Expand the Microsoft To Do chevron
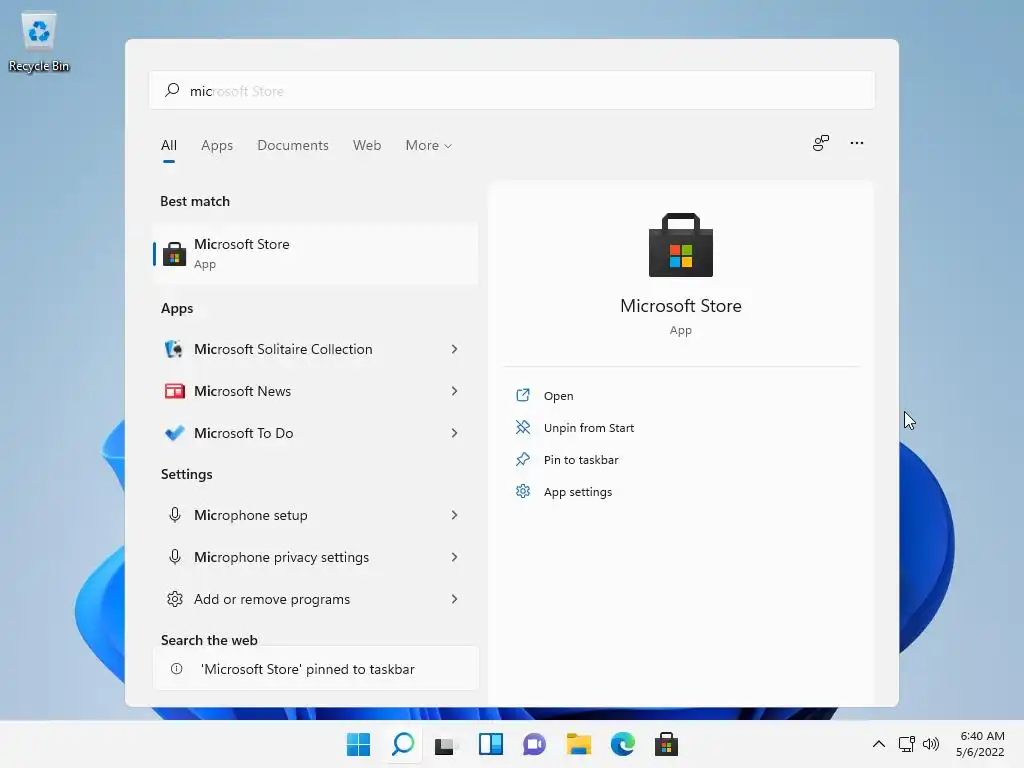The width and height of the screenshot is (1024, 768). 455,433
